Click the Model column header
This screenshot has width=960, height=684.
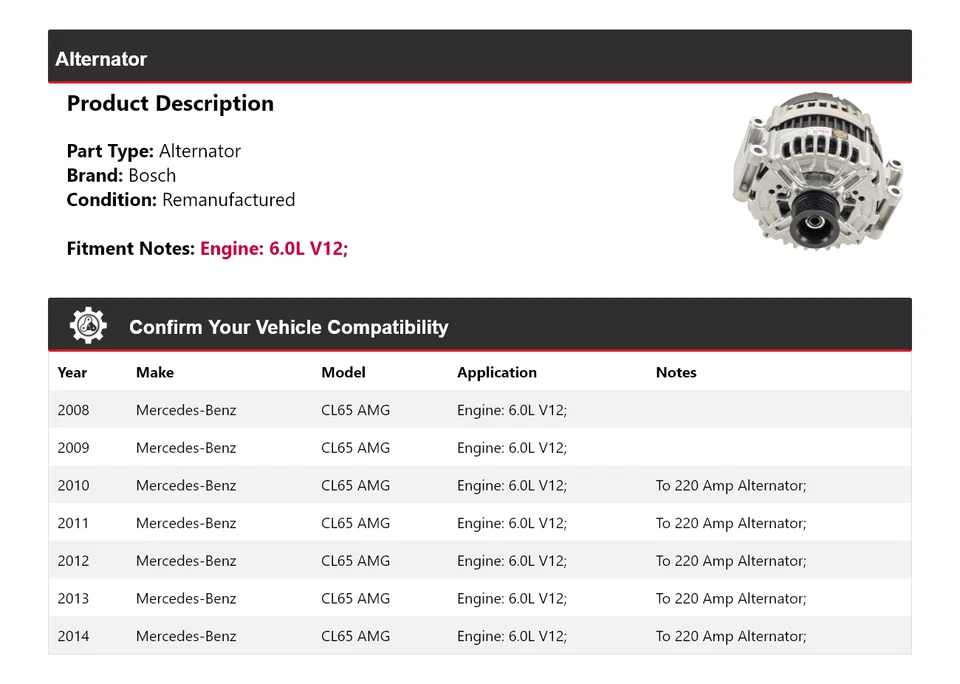343,372
